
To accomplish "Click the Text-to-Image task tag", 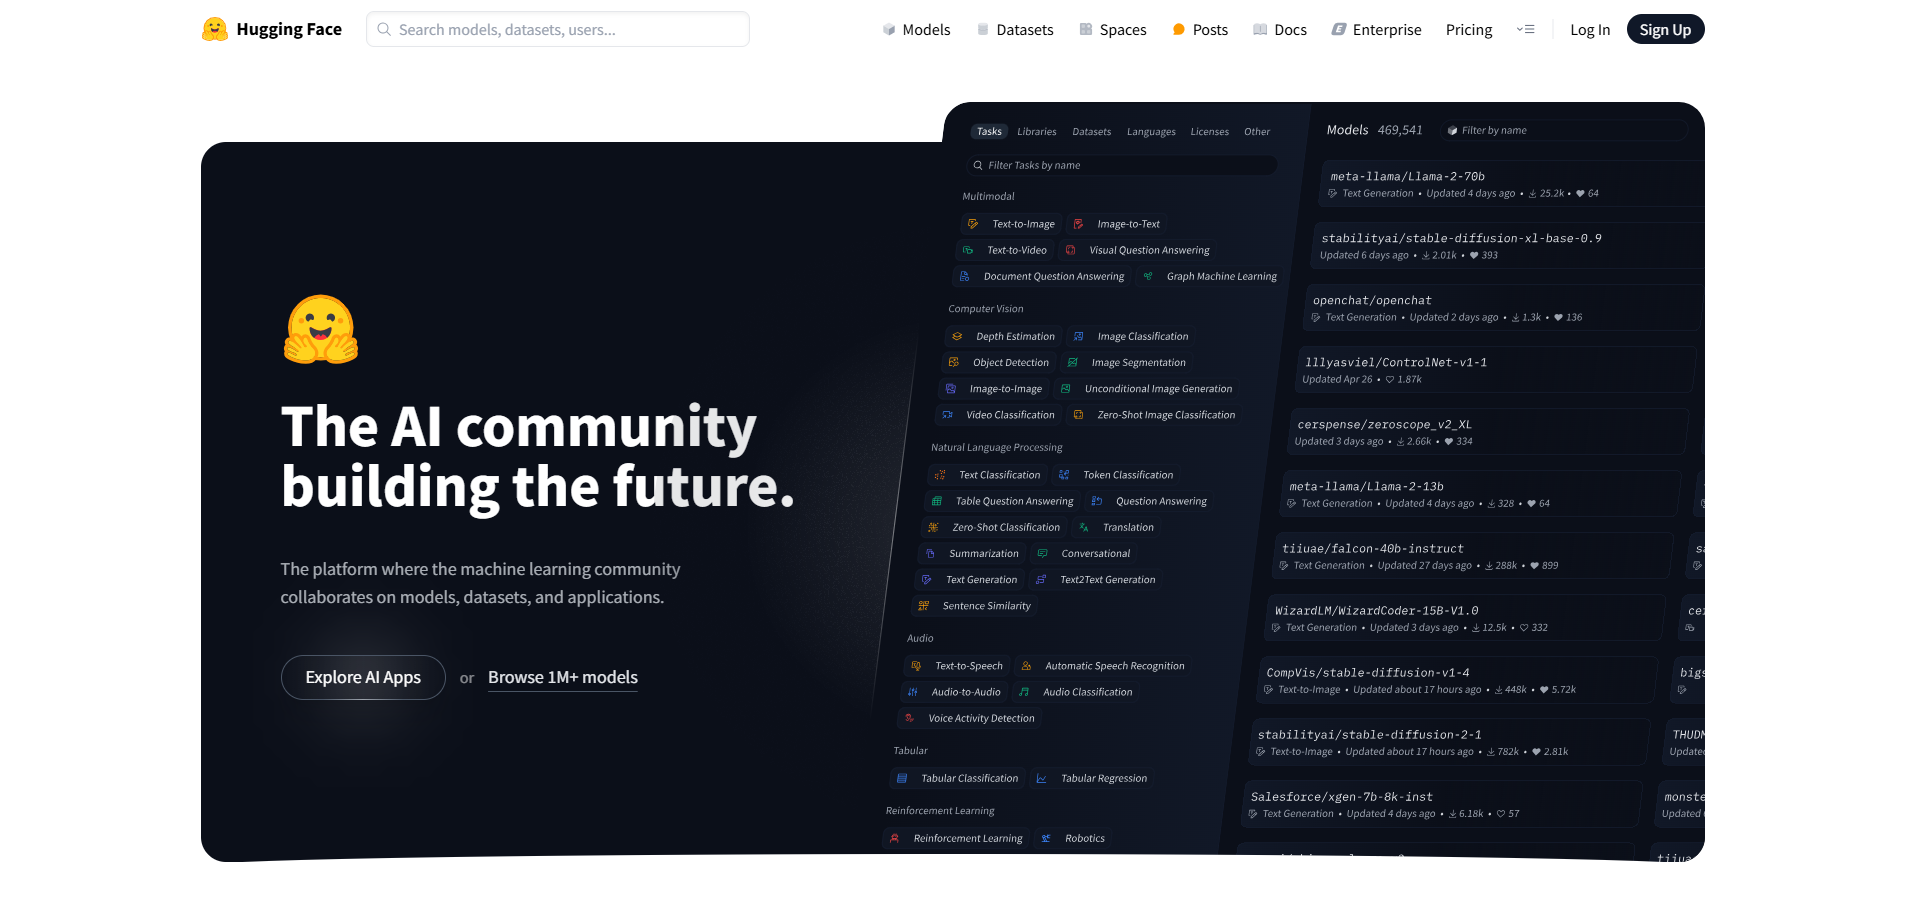I will coord(1022,224).
